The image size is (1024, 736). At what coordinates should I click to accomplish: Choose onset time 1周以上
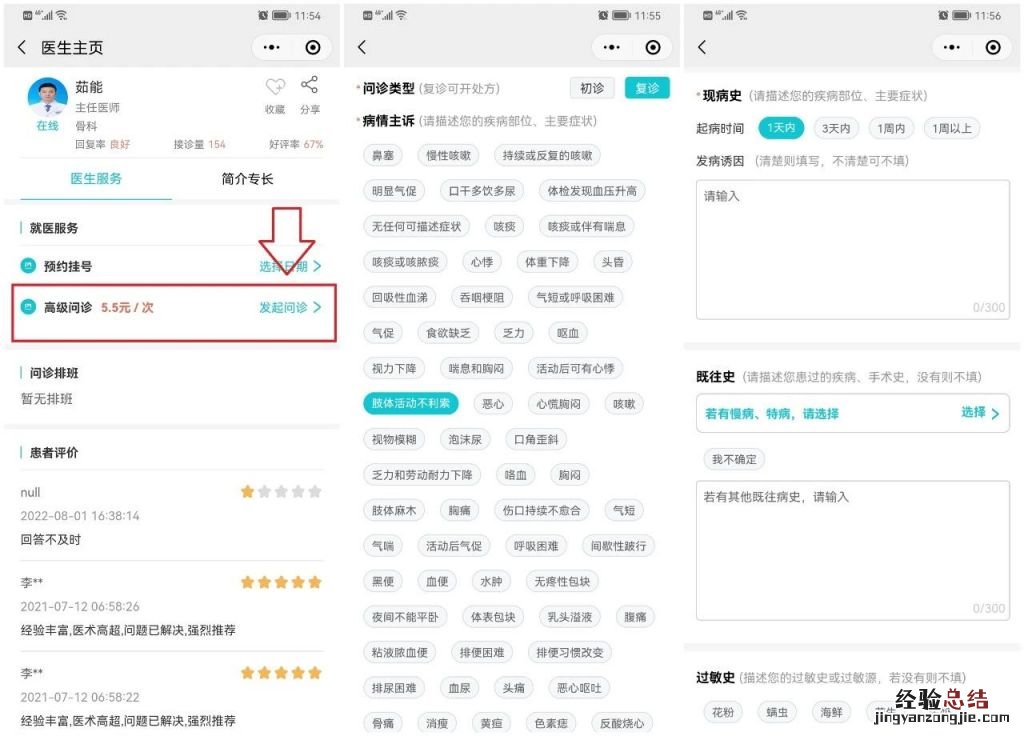coord(952,128)
